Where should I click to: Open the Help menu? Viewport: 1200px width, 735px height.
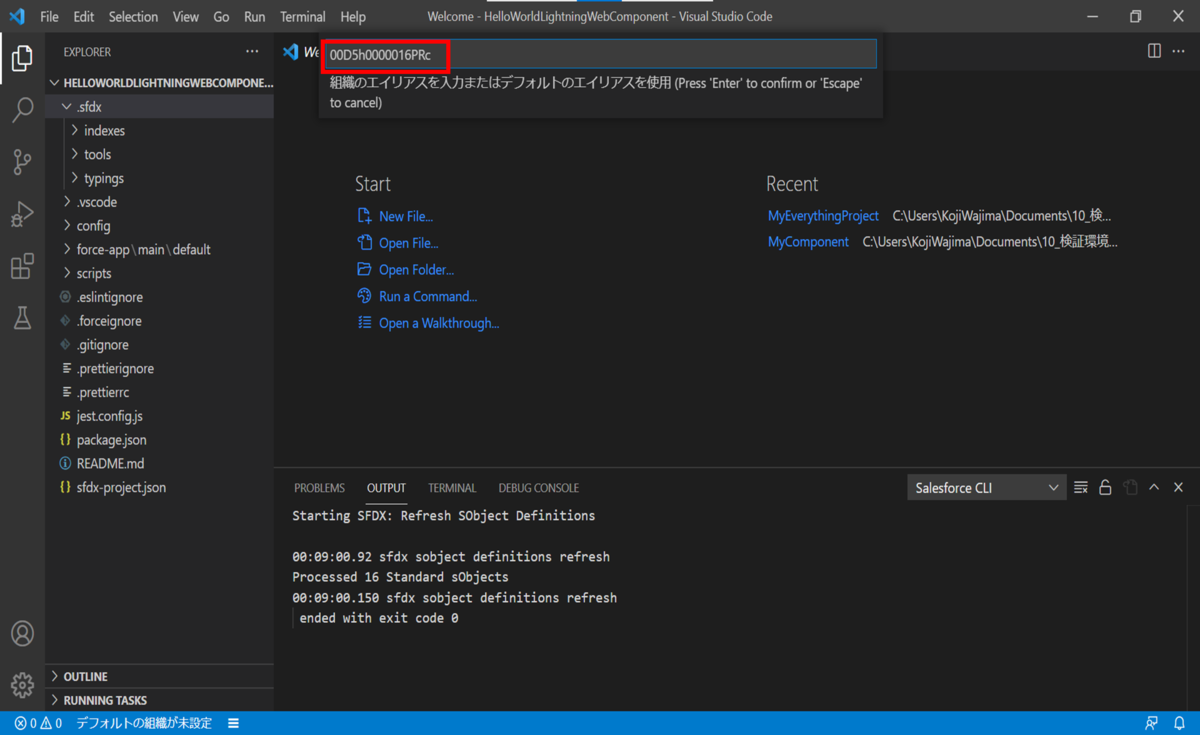click(353, 17)
